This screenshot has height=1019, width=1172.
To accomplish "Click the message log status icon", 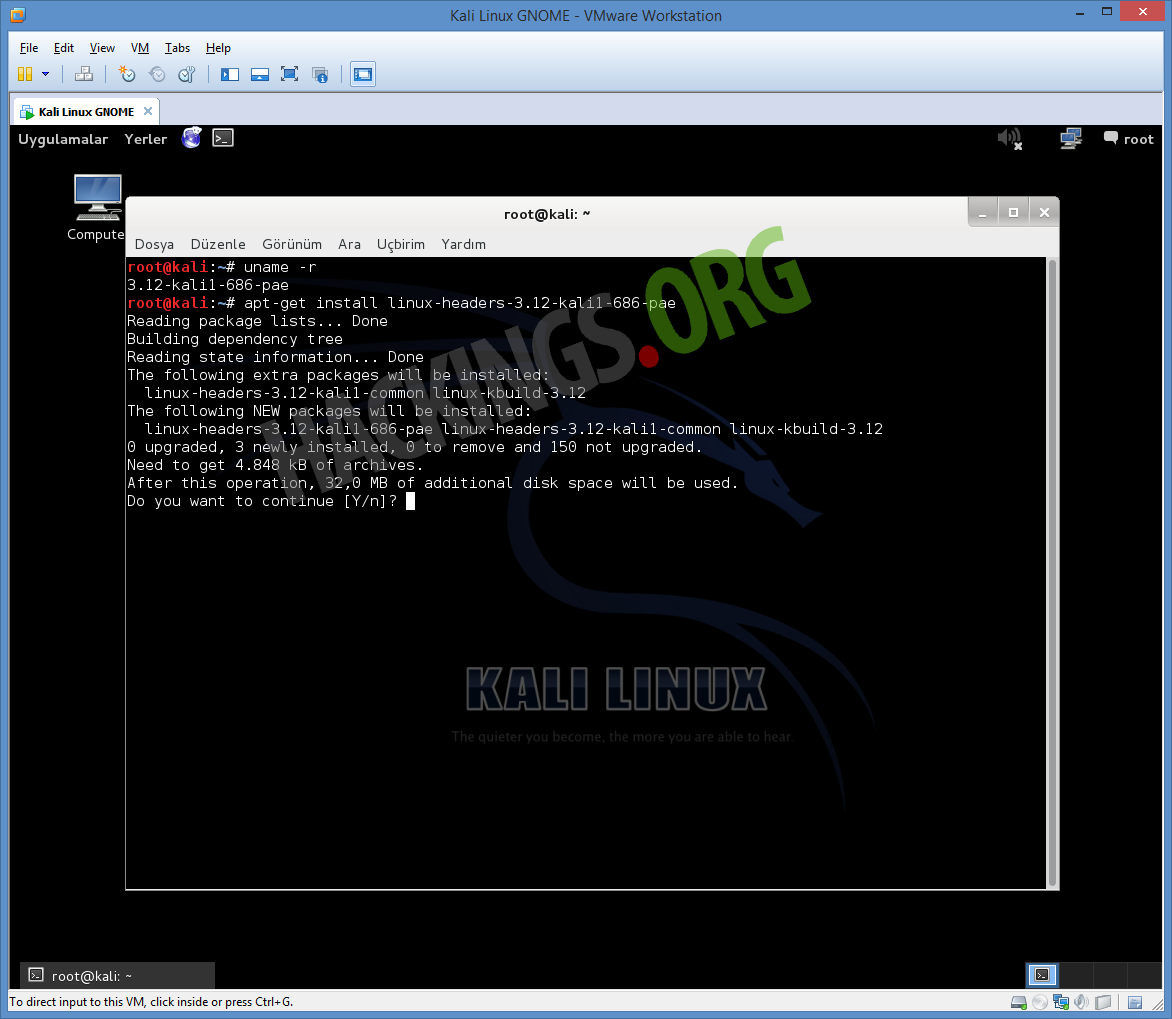I will click(x=1135, y=1003).
